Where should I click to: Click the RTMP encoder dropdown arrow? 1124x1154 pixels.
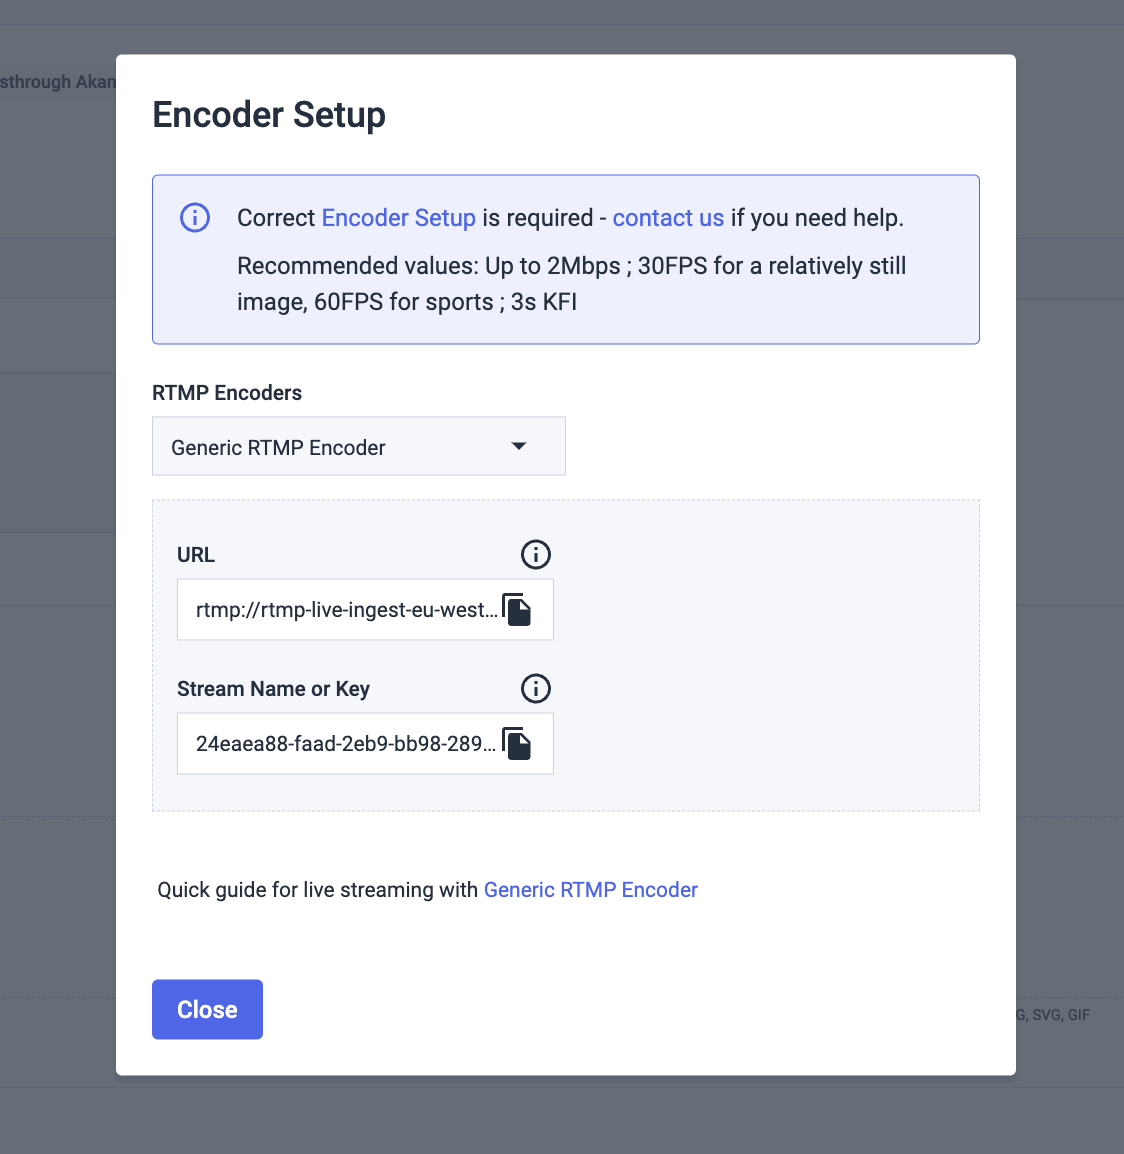pos(519,446)
